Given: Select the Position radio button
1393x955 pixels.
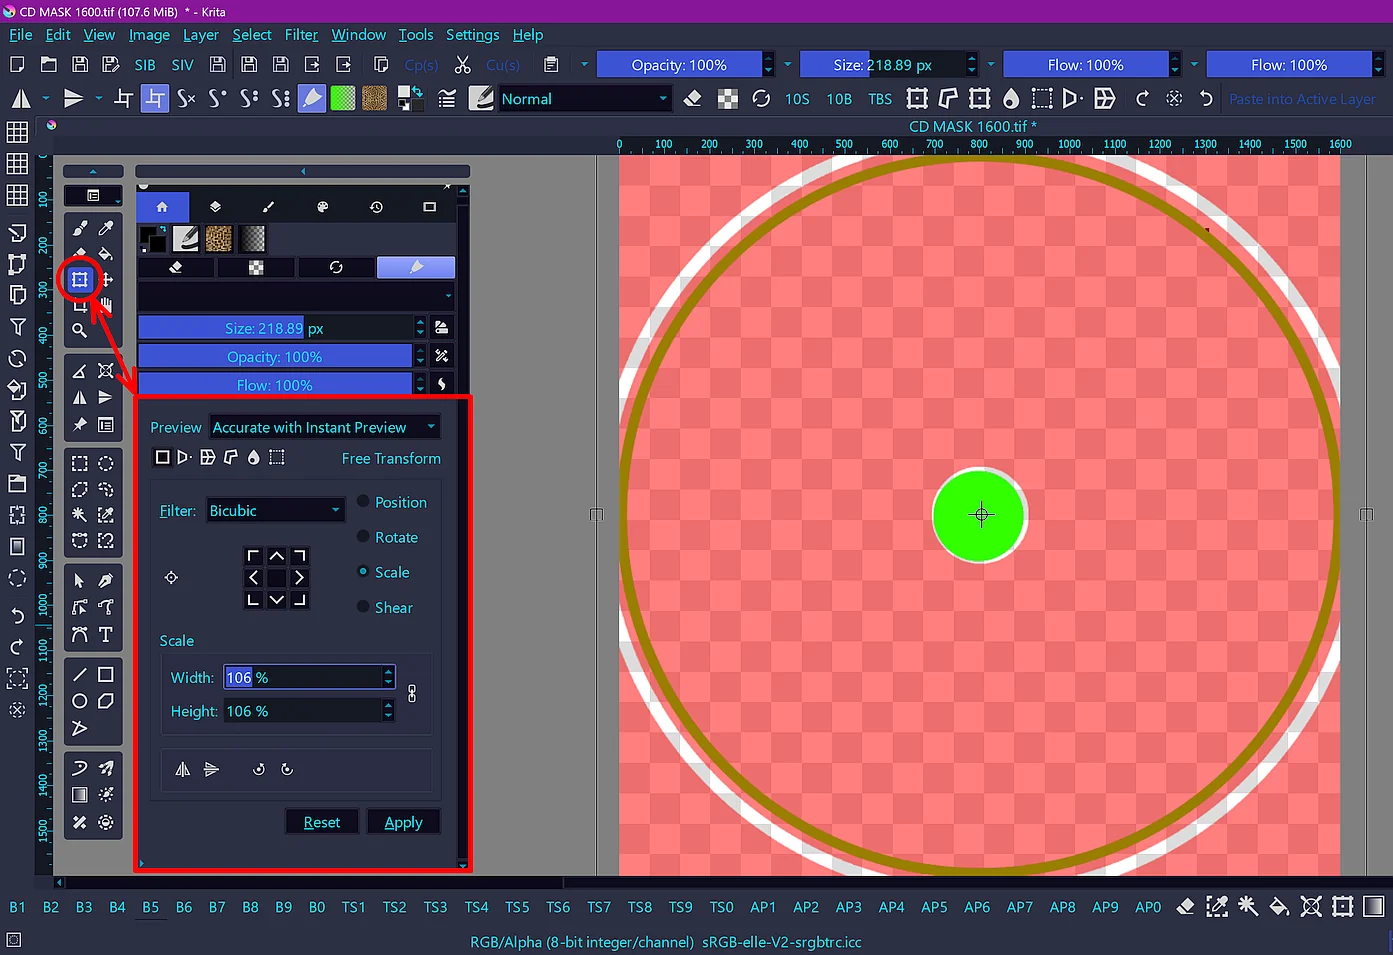Looking at the screenshot, I should tap(364, 502).
